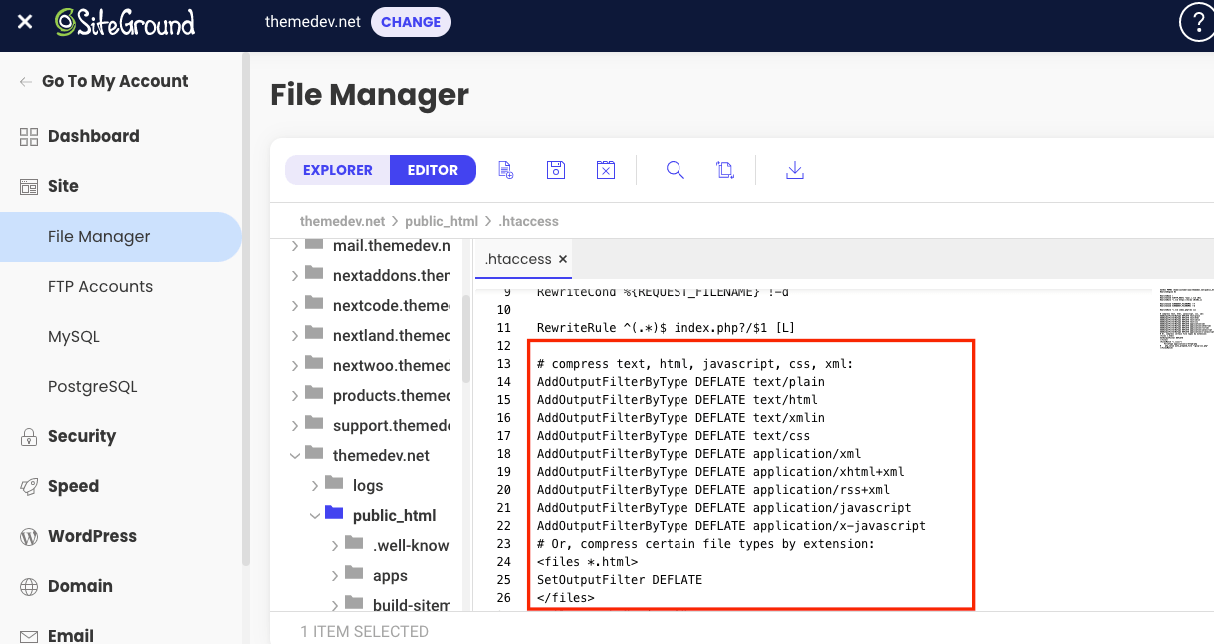
Task: Download the .htaccess file with the download icon
Action: pyautogui.click(x=794, y=170)
